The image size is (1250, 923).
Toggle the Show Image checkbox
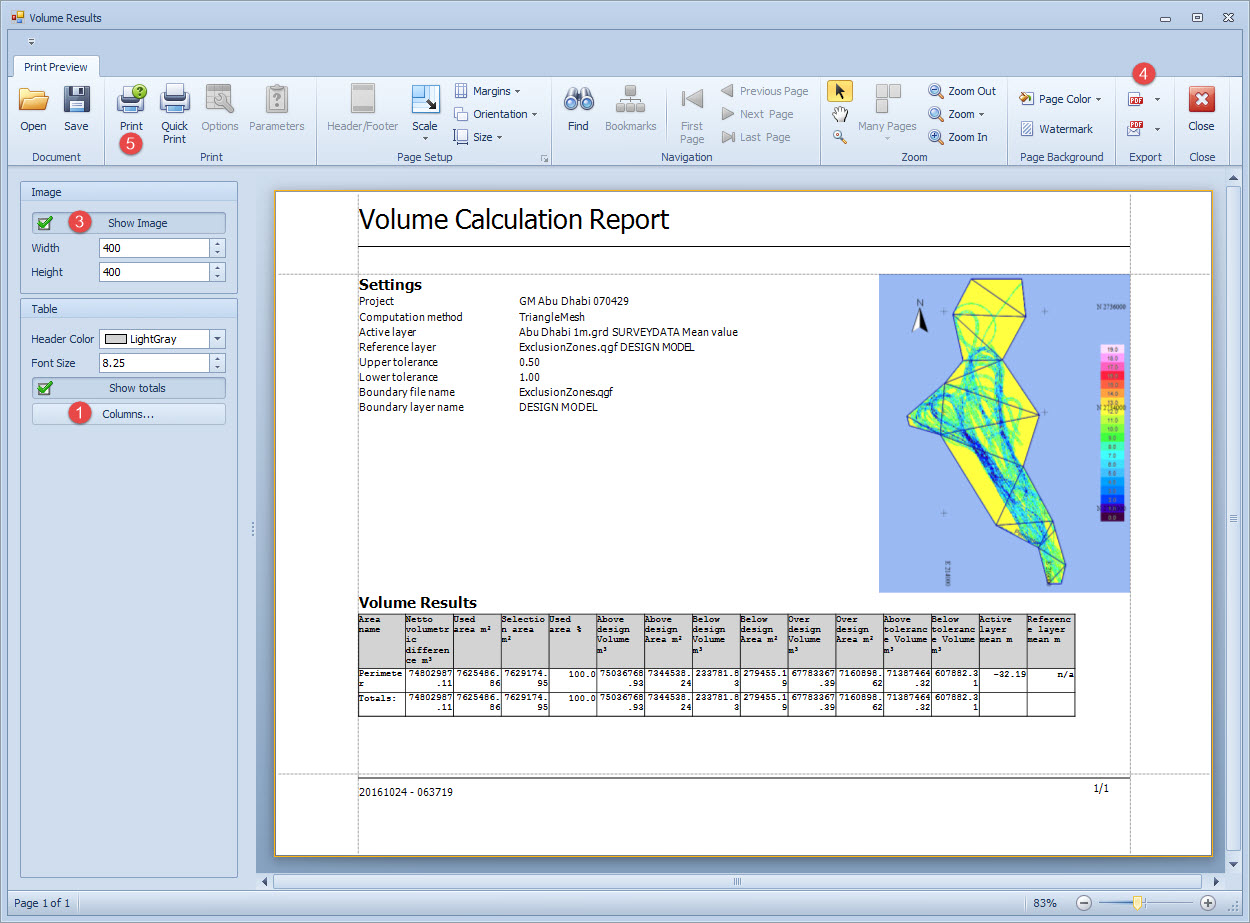[45, 223]
